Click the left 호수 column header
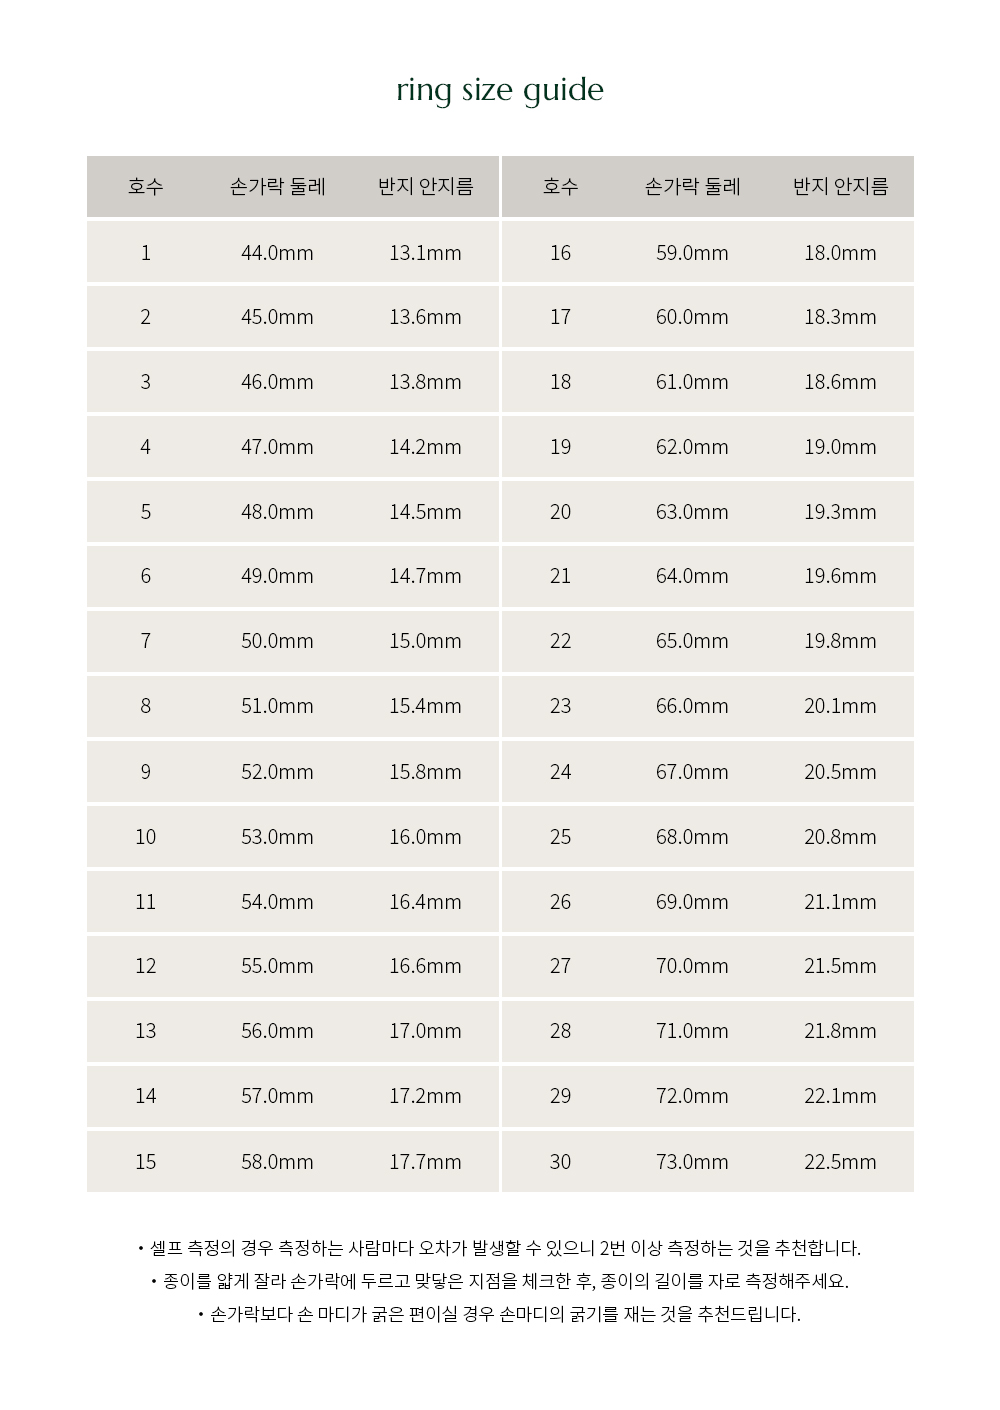Viewport: 1000px width, 1410px height. click(145, 186)
